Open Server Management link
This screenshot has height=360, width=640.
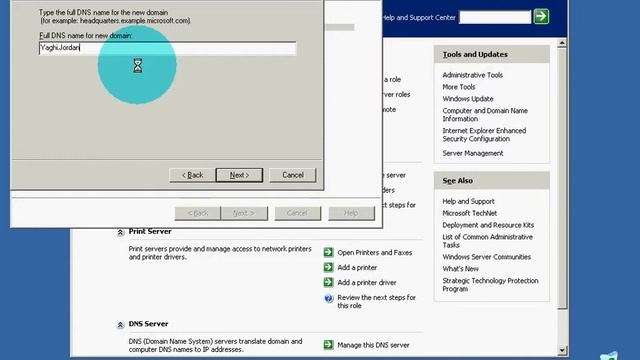pos(473,153)
